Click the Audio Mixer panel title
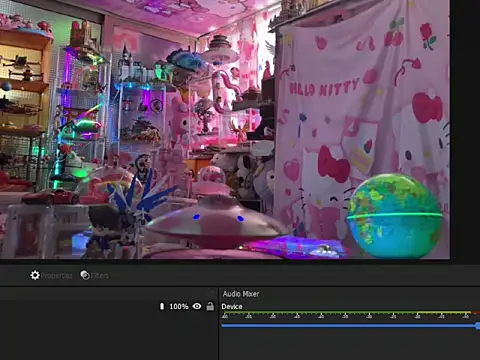This screenshot has height=360, width=480. [x=241, y=294]
